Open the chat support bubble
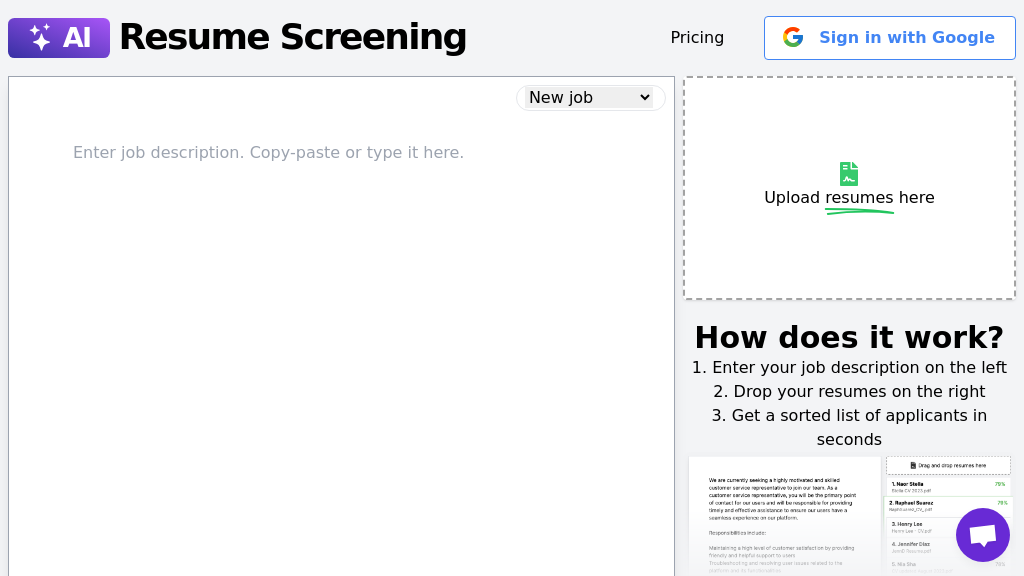 pyautogui.click(x=982, y=535)
